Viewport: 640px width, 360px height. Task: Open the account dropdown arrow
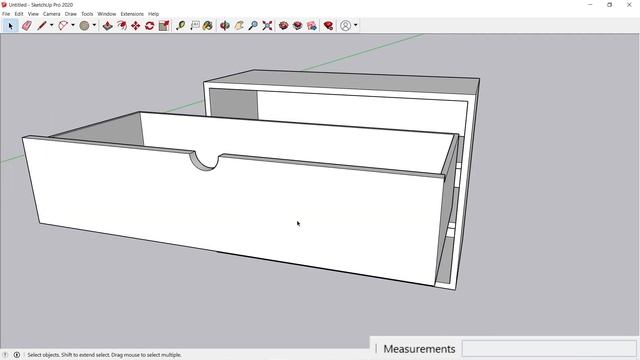coord(356,25)
